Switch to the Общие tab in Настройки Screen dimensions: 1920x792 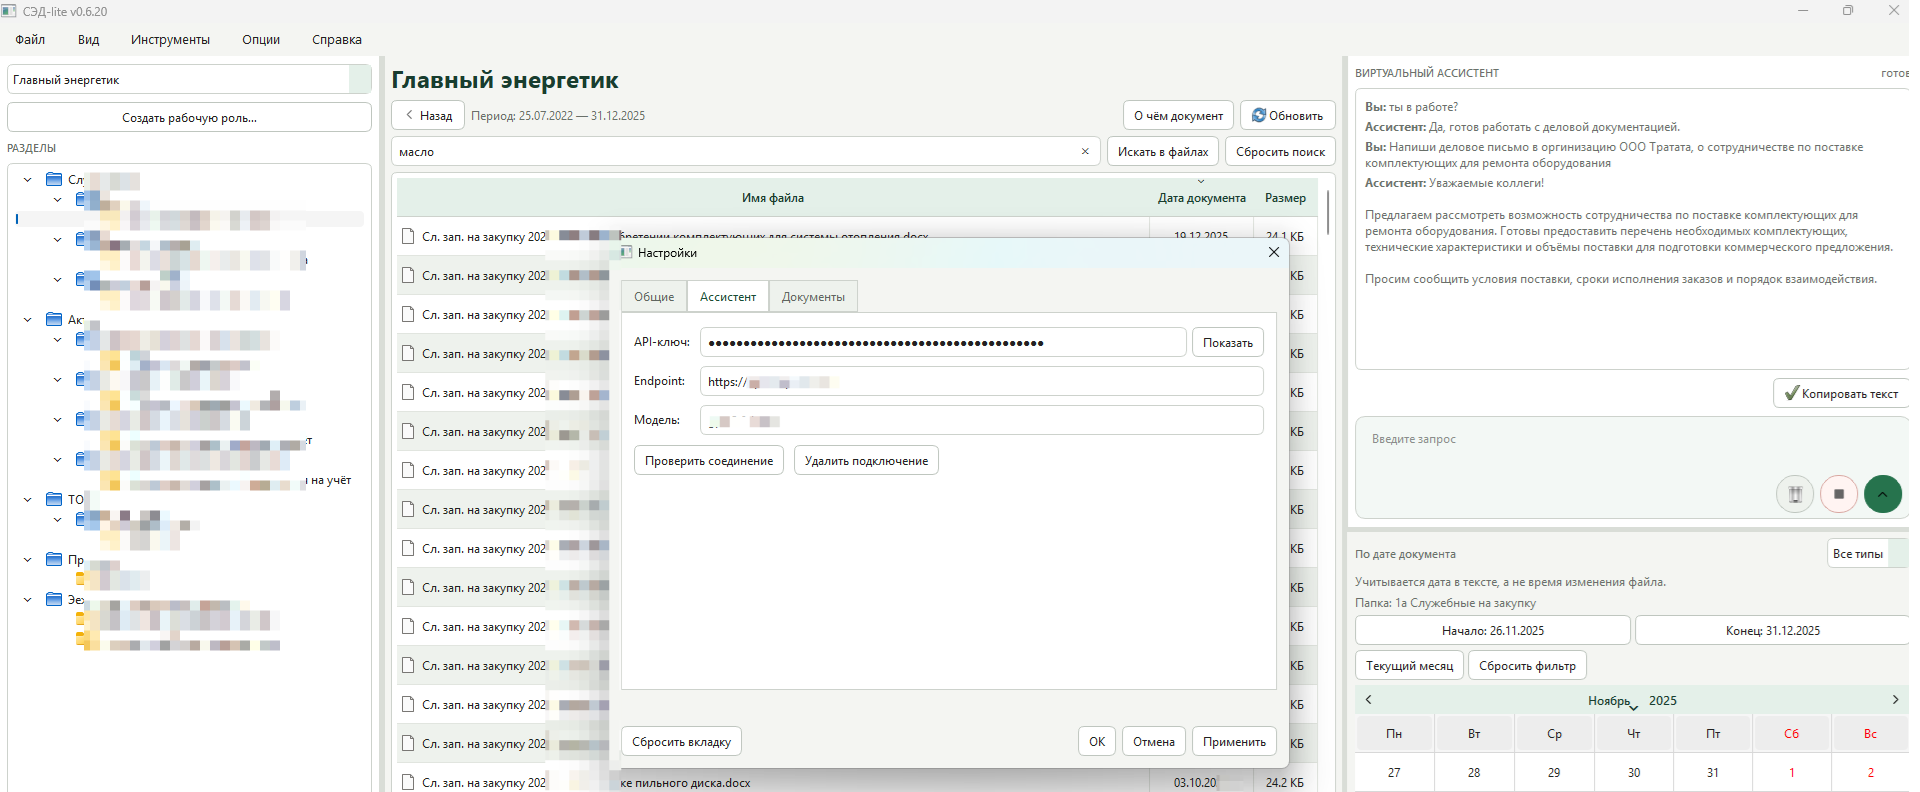pyautogui.click(x=654, y=297)
